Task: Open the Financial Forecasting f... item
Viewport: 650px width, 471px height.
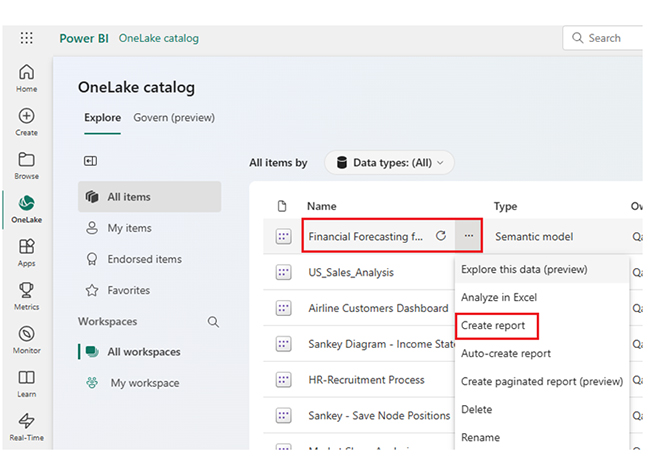Action: click(365, 236)
